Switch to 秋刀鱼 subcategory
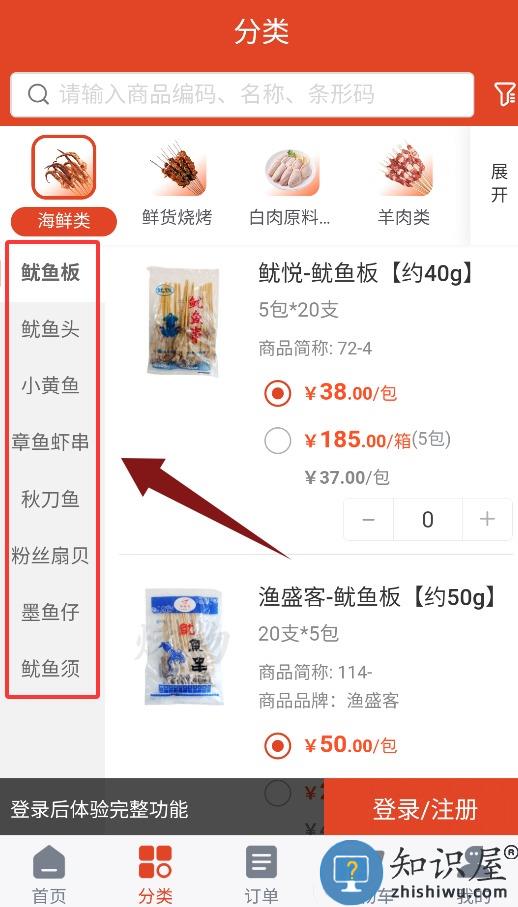Image resolution: width=518 pixels, height=907 pixels. tap(51, 499)
